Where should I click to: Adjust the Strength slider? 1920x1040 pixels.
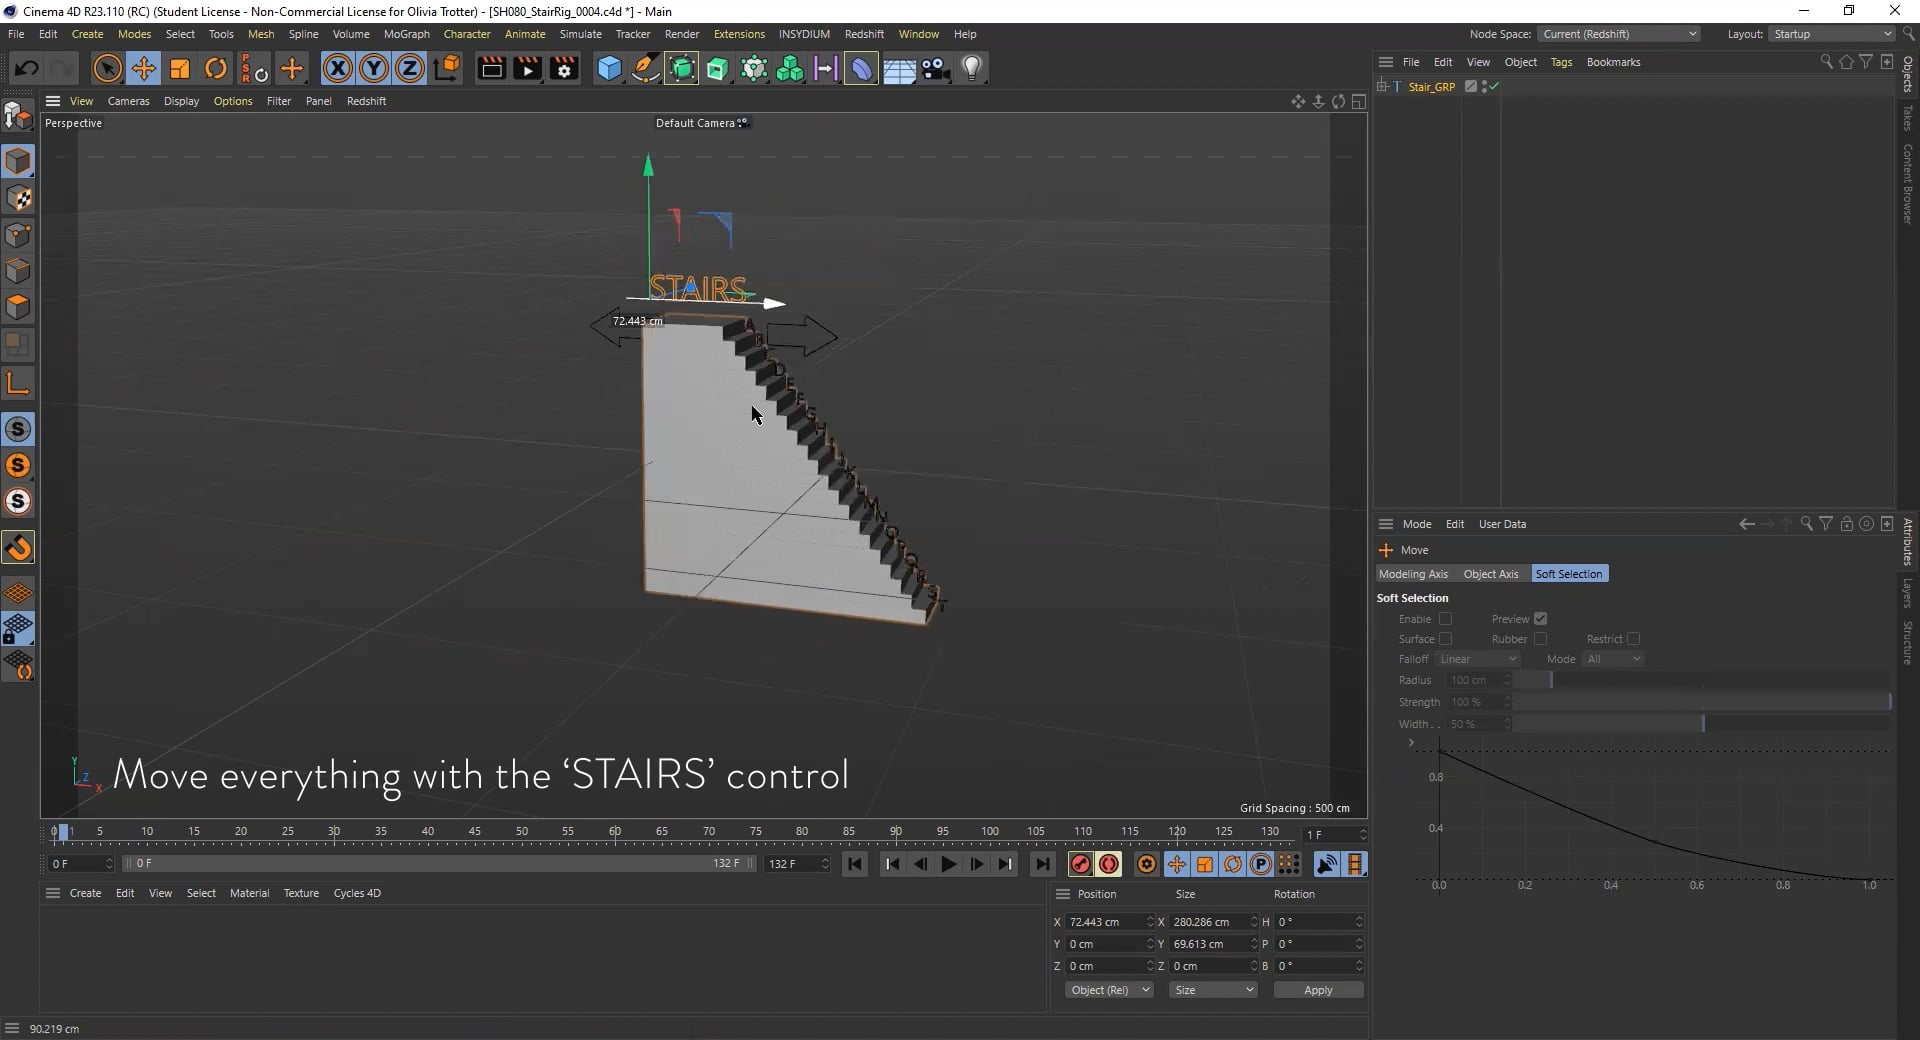click(x=1700, y=702)
